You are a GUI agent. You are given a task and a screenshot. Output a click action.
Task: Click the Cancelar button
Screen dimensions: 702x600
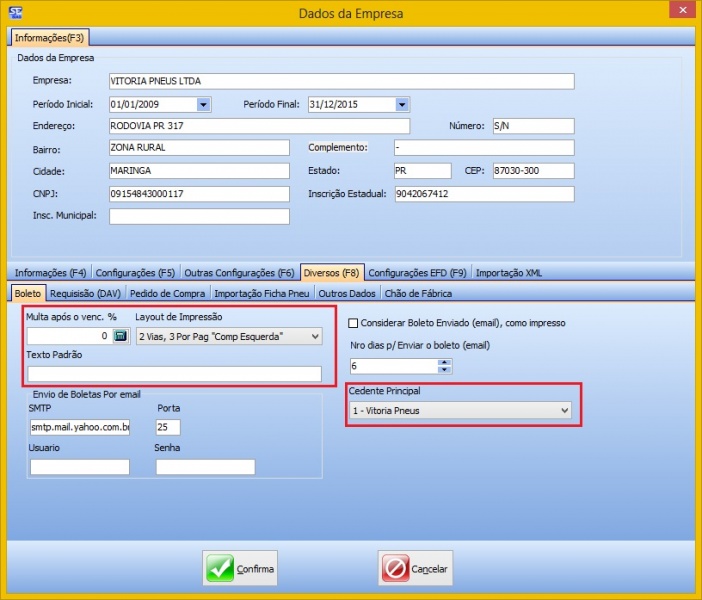416,568
